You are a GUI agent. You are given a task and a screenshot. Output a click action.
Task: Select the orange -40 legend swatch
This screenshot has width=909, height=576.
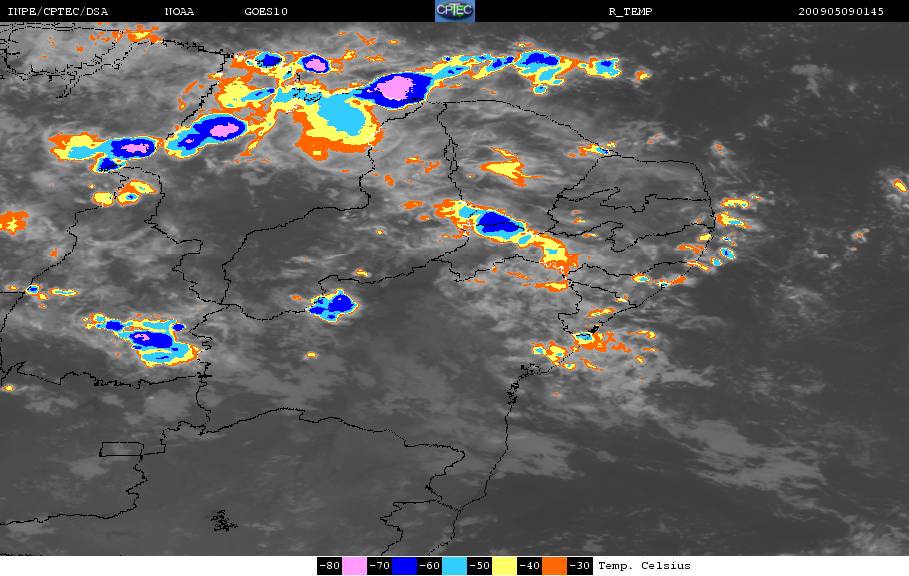[x=554, y=566]
